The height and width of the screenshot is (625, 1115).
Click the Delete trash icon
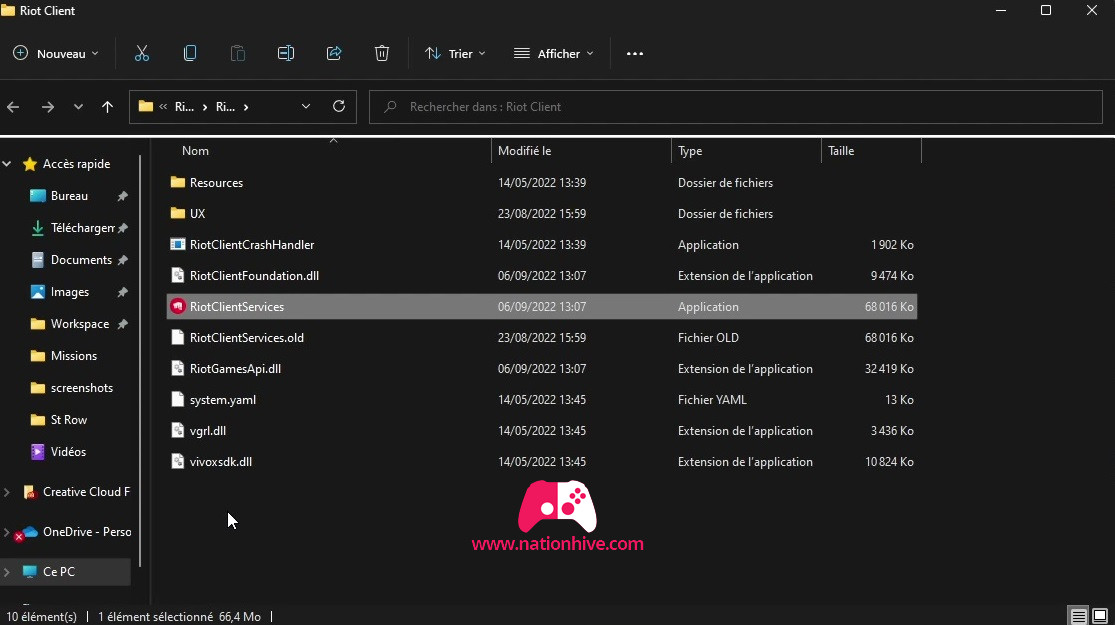(382, 53)
